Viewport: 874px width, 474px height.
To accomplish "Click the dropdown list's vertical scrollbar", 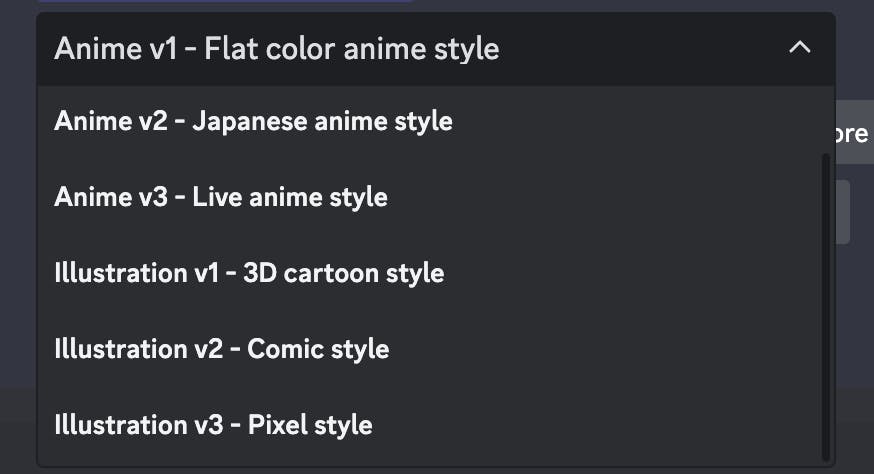I will pos(826,300).
